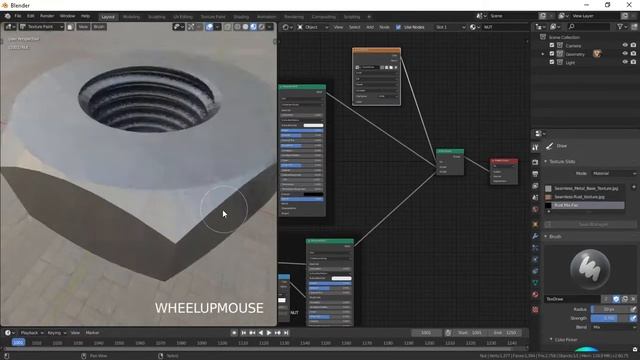Open Render properties tab
The image size is (640, 360).
pos(536,162)
